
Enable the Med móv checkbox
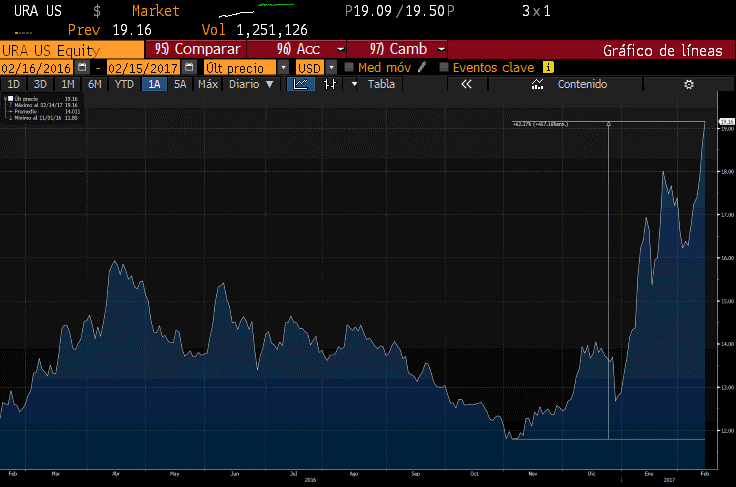pyautogui.click(x=349, y=67)
